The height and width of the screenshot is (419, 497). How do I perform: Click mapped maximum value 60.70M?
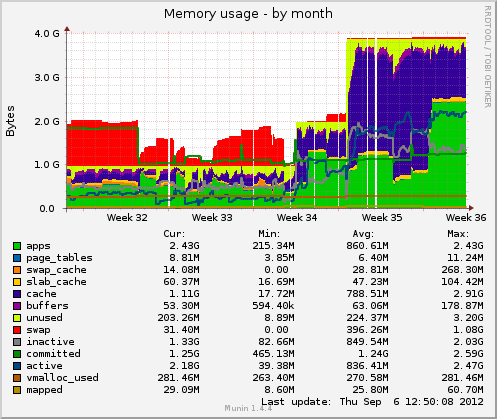click(465, 390)
